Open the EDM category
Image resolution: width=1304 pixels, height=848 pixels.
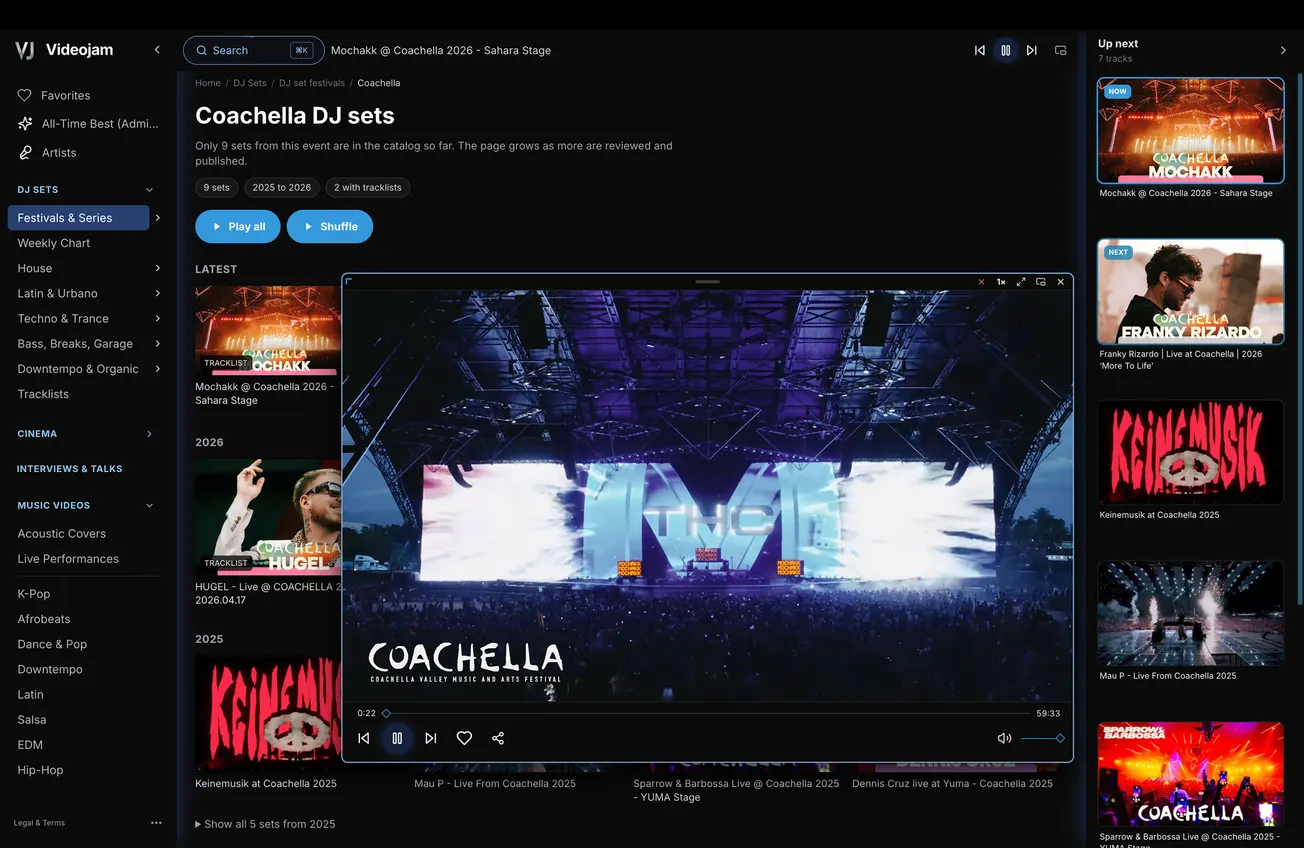(31, 745)
